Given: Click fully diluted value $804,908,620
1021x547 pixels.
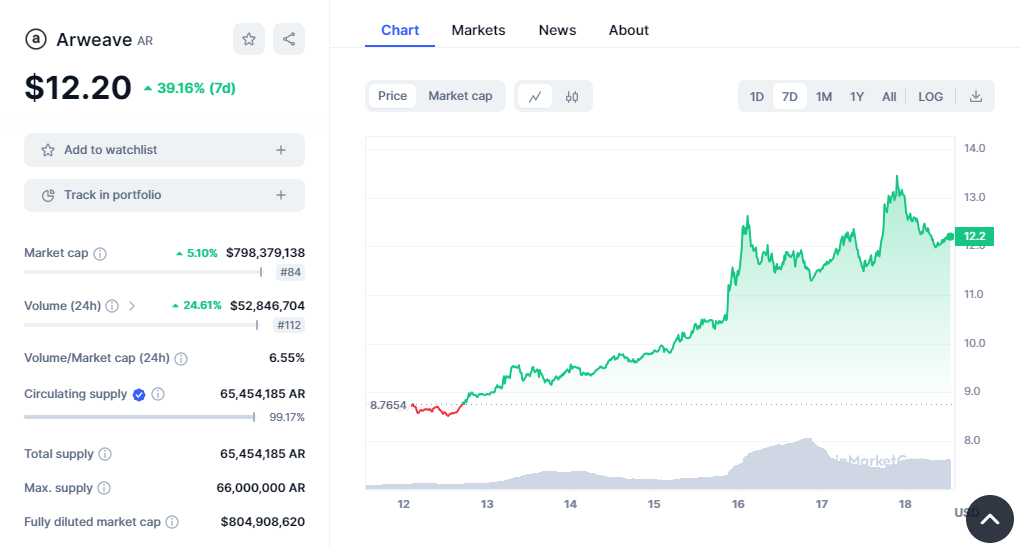Looking at the screenshot, I should 263,522.
